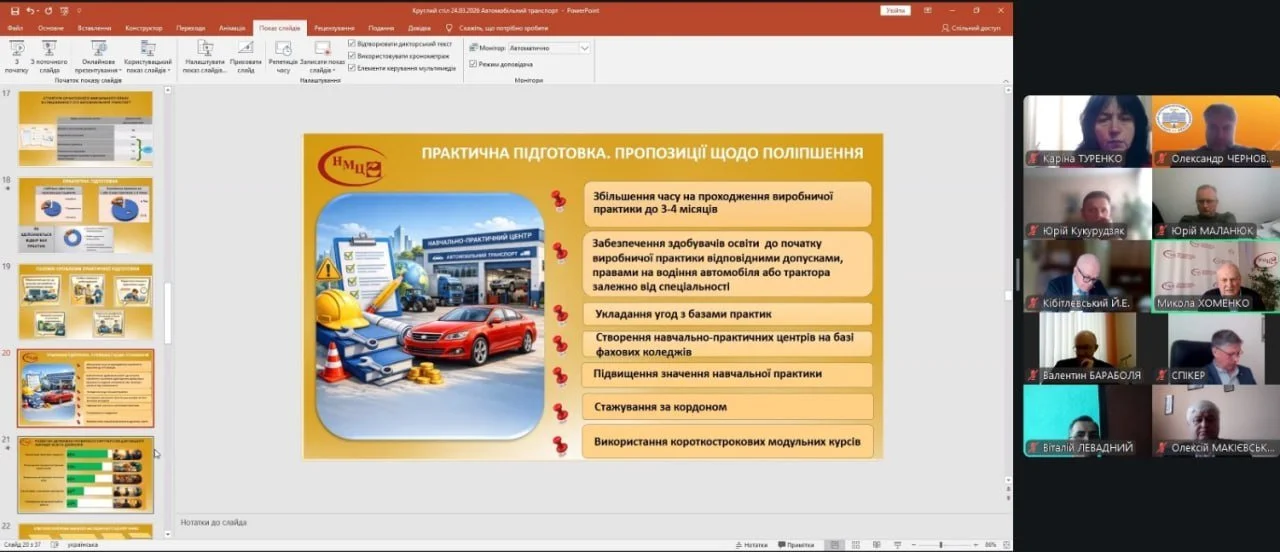Viewport: 1280px width, 552px height.
Task: Open Записати показ слайдів dropdown
Action: tap(322, 57)
